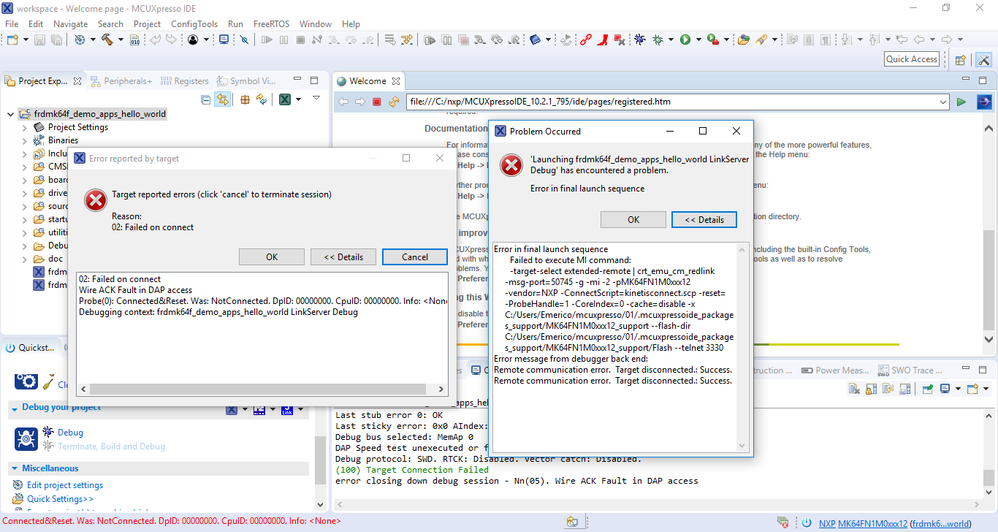Click Cancel in Error reported by target dialog
The height and width of the screenshot is (532, 998).
coord(414,257)
